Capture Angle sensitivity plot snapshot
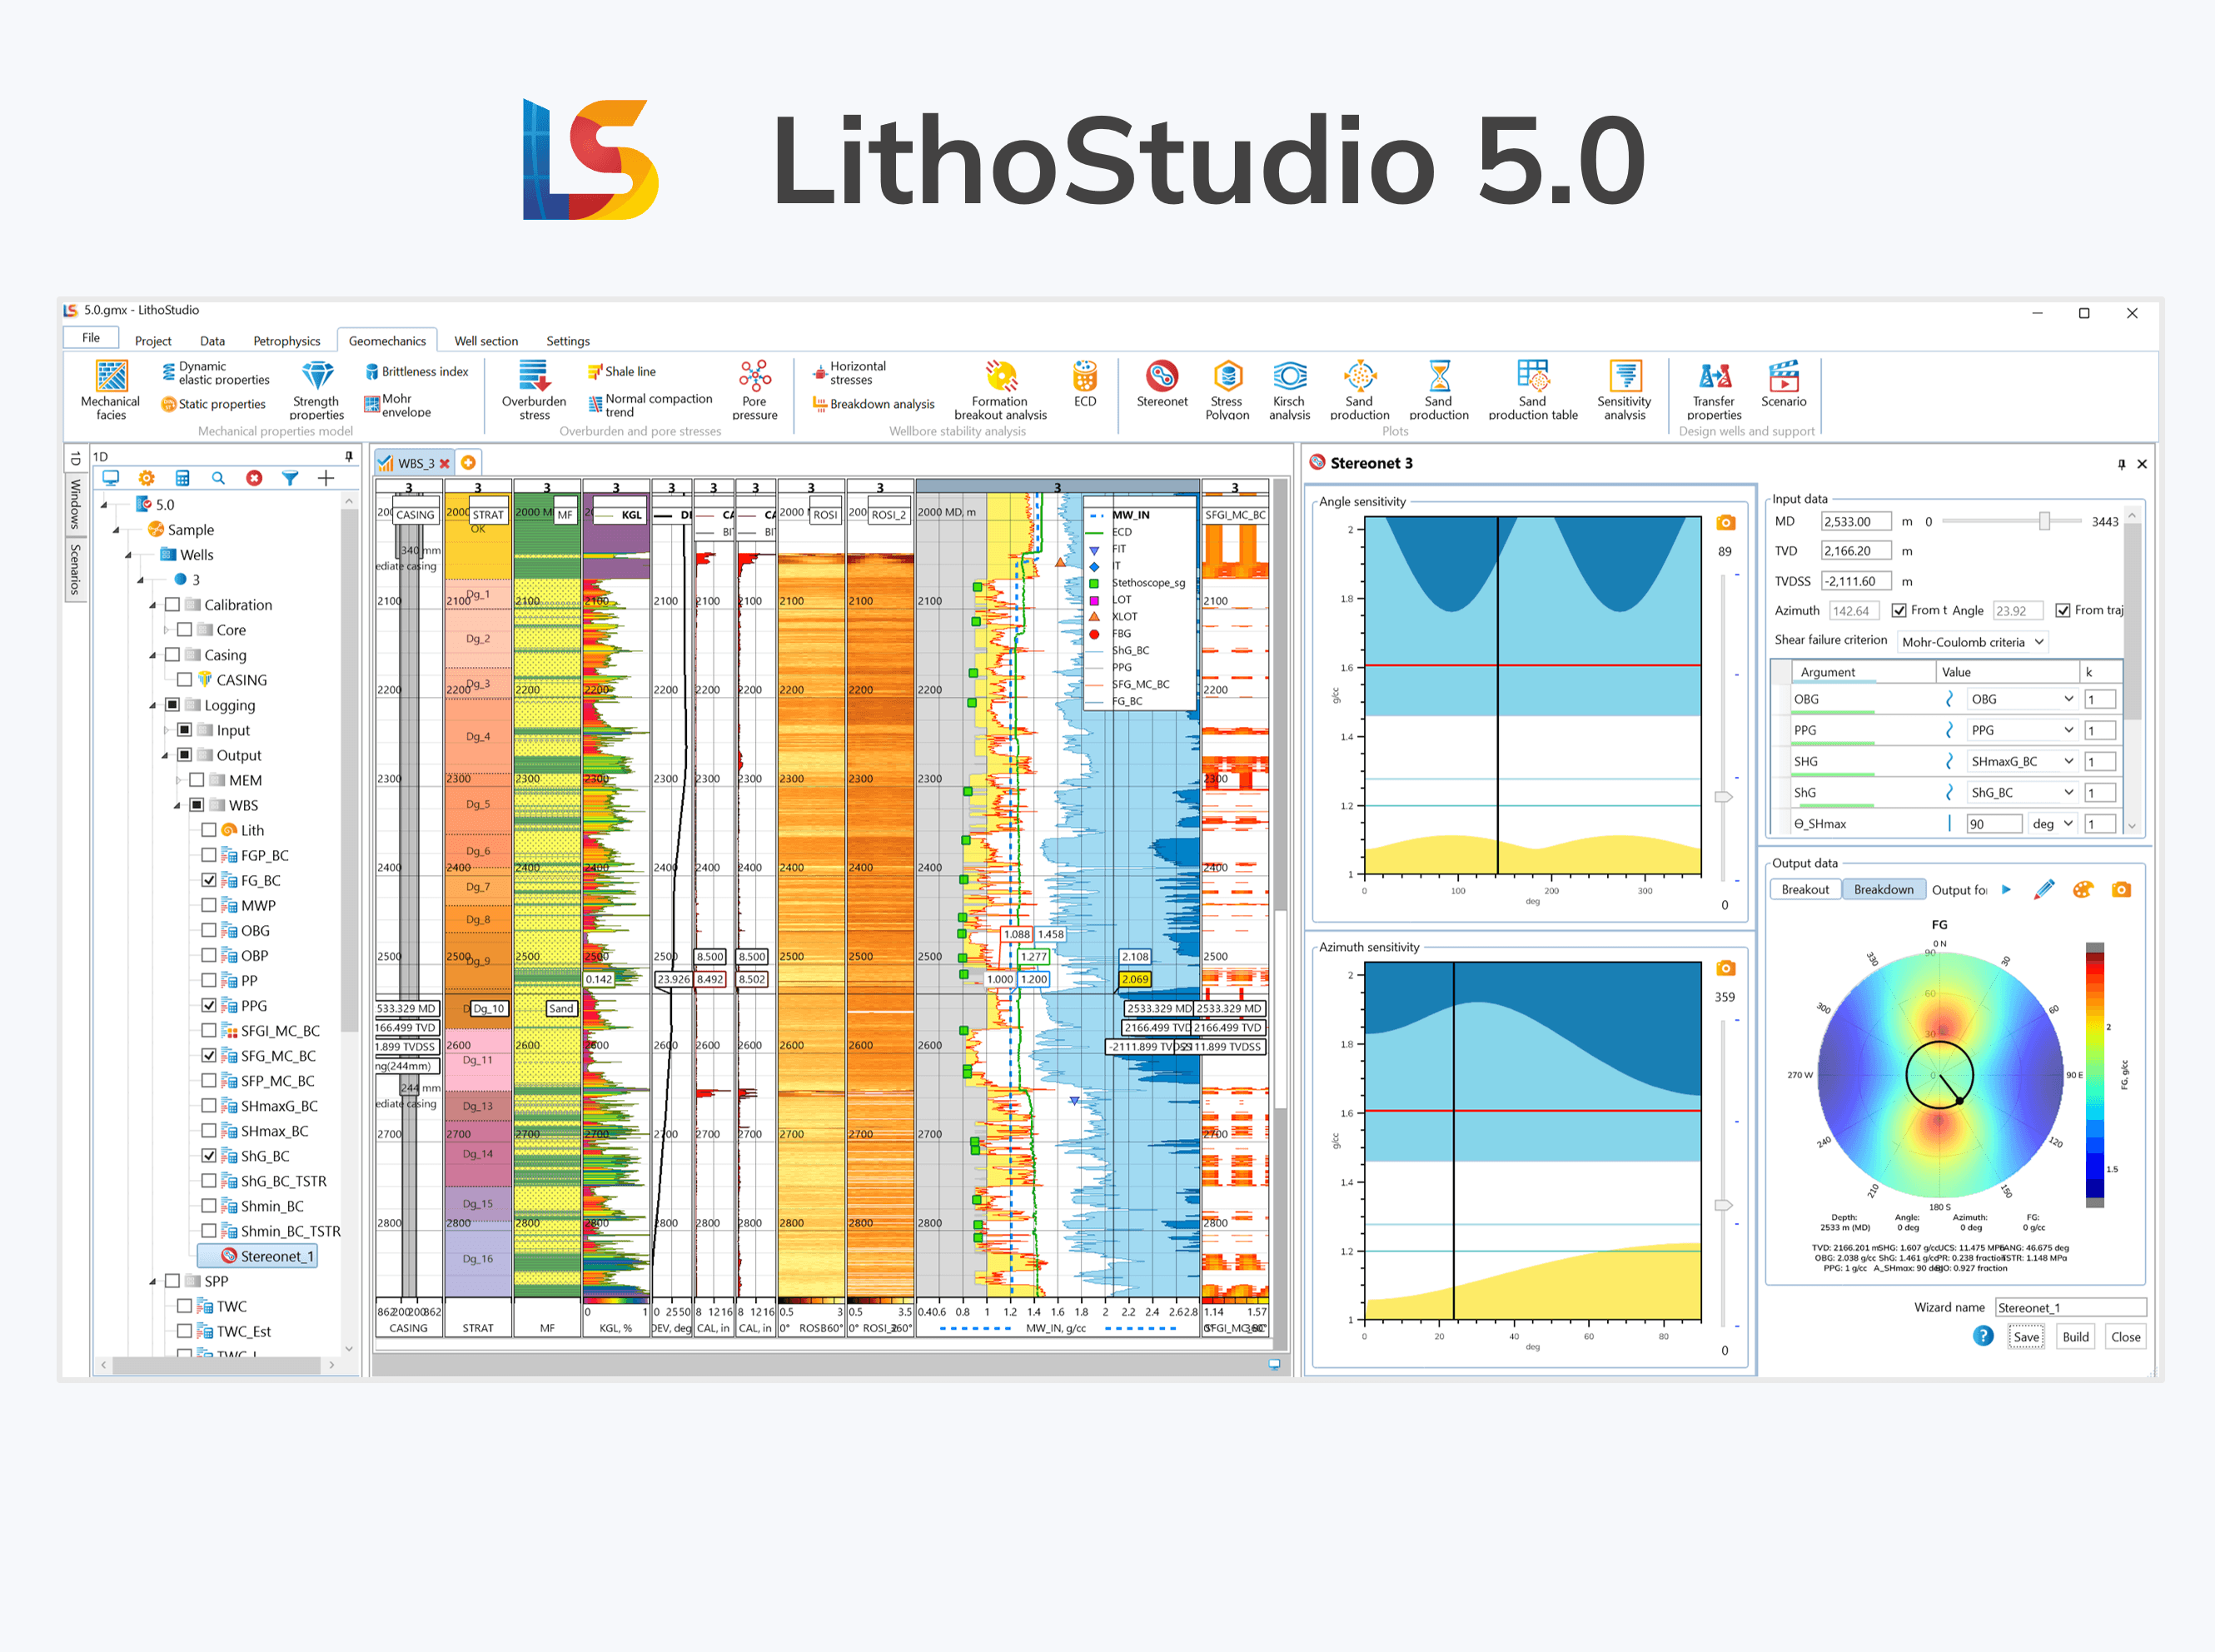The image size is (2215, 1652). pos(1725,523)
